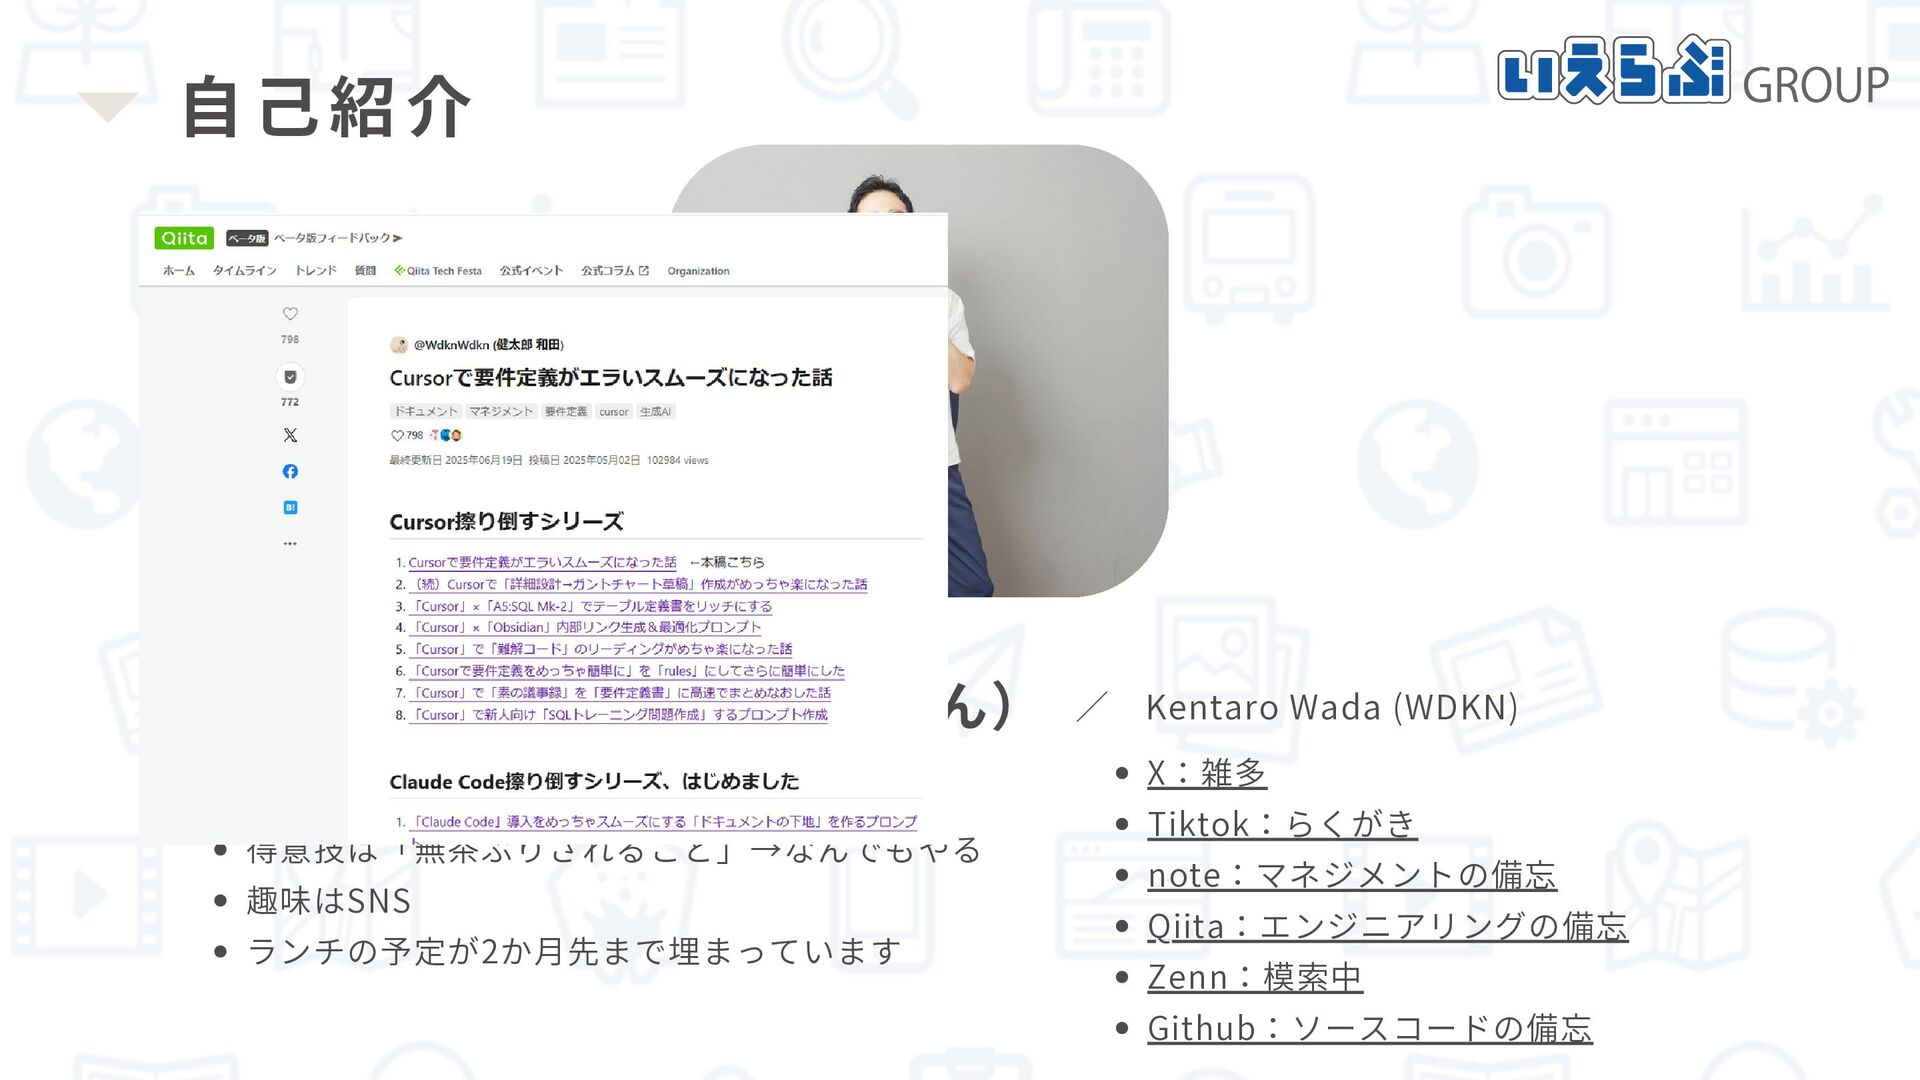Open the Github：ソースコードの備忘 link
Screen dimensions: 1920x1080
coord(1369,1028)
